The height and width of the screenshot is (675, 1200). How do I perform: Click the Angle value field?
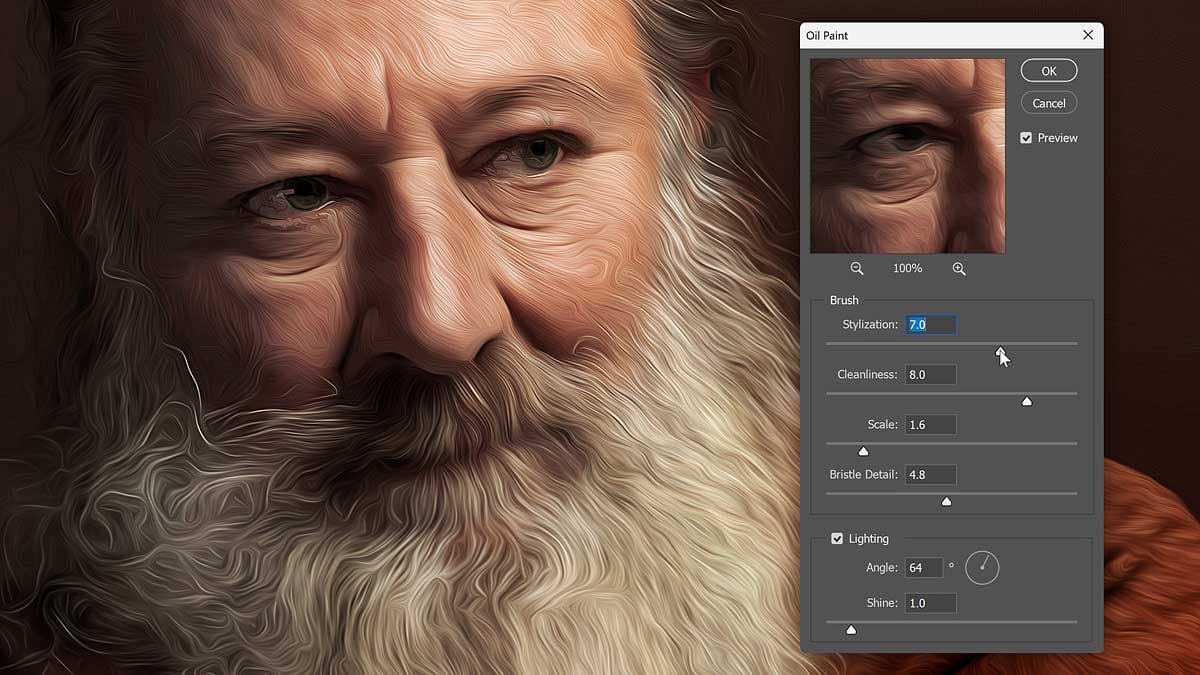(x=924, y=568)
